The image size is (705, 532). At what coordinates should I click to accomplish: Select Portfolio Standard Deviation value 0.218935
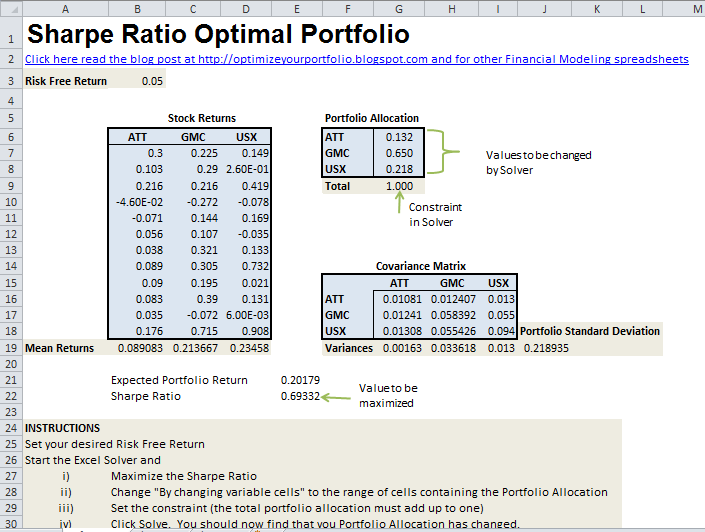coord(546,348)
